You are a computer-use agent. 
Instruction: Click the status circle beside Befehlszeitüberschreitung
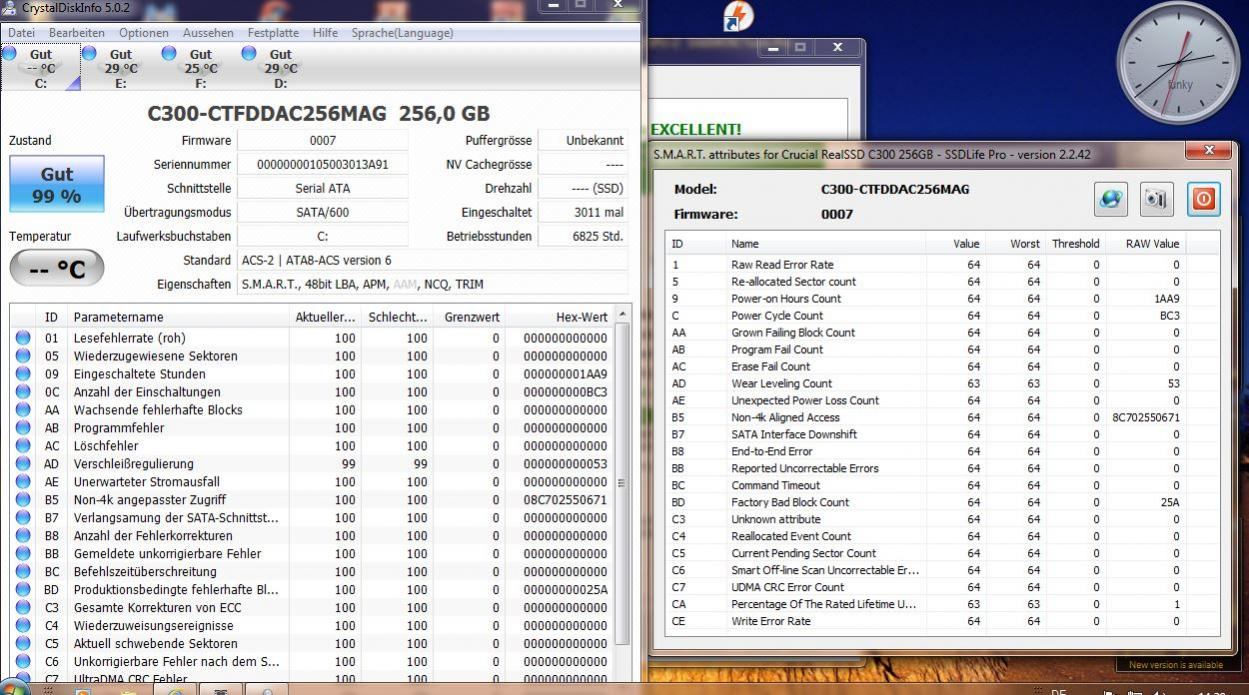23,572
